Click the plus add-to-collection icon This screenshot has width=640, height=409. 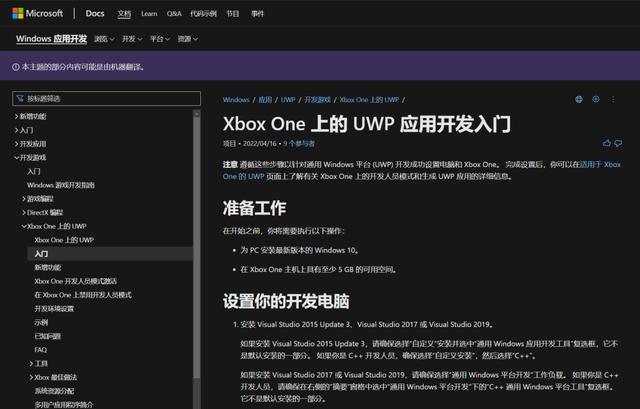pyautogui.click(x=596, y=100)
